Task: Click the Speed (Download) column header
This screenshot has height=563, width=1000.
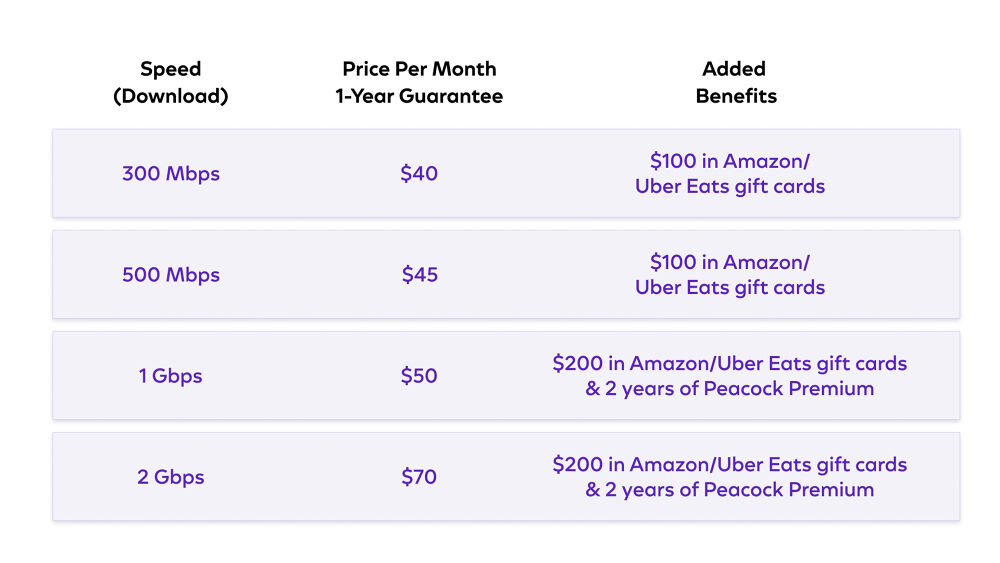Action: [170, 83]
